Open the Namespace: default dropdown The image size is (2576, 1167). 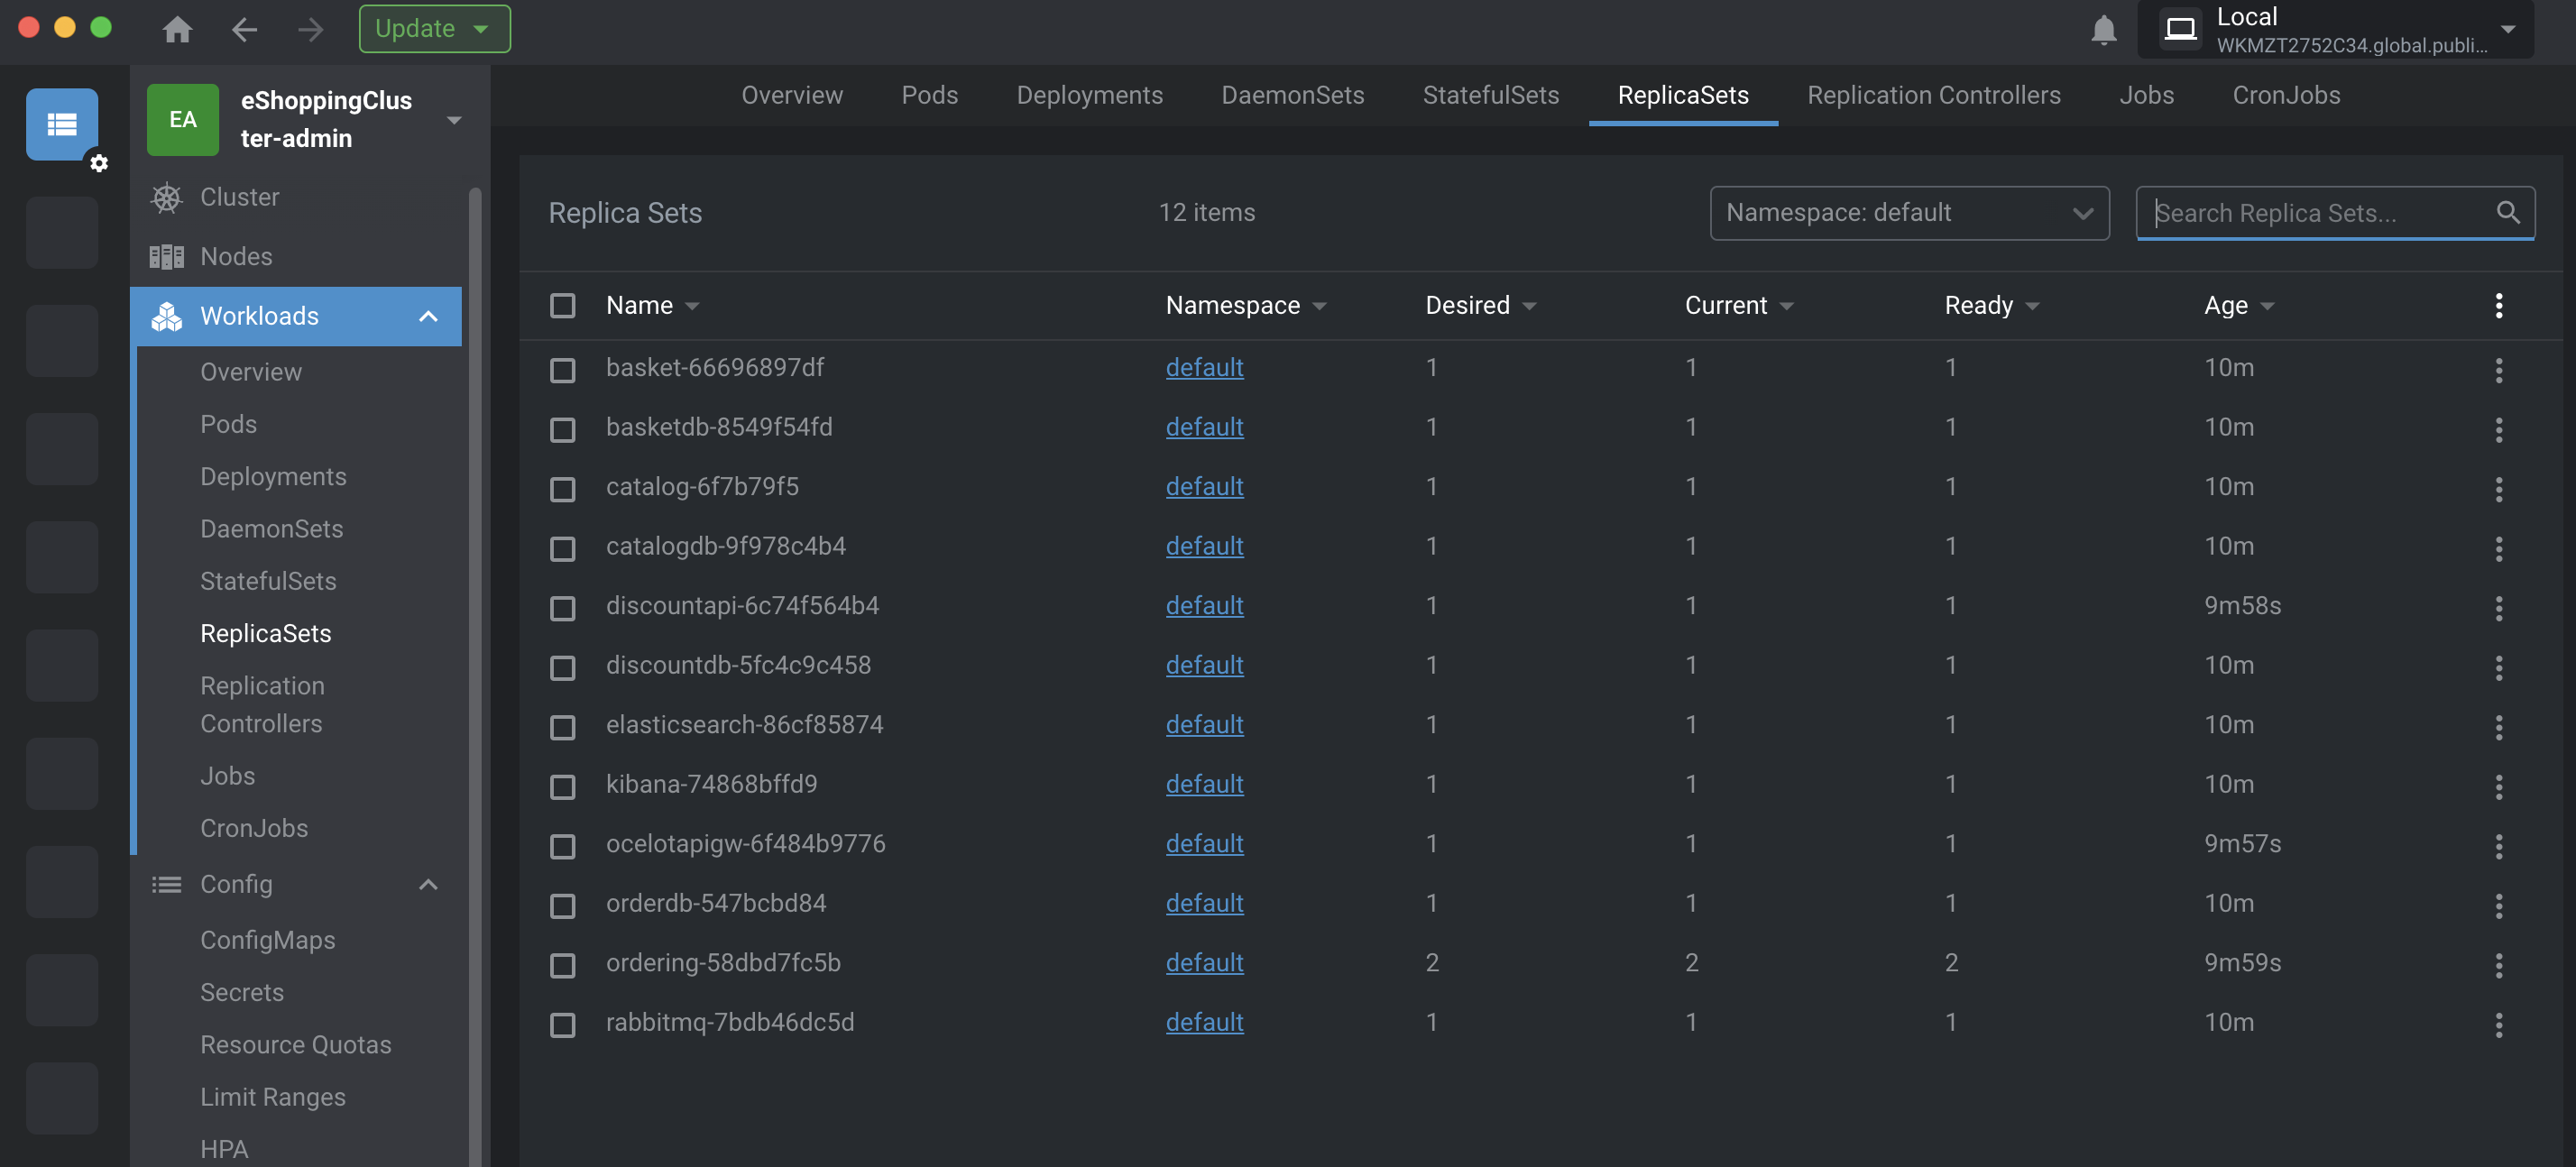[1909, 213]
